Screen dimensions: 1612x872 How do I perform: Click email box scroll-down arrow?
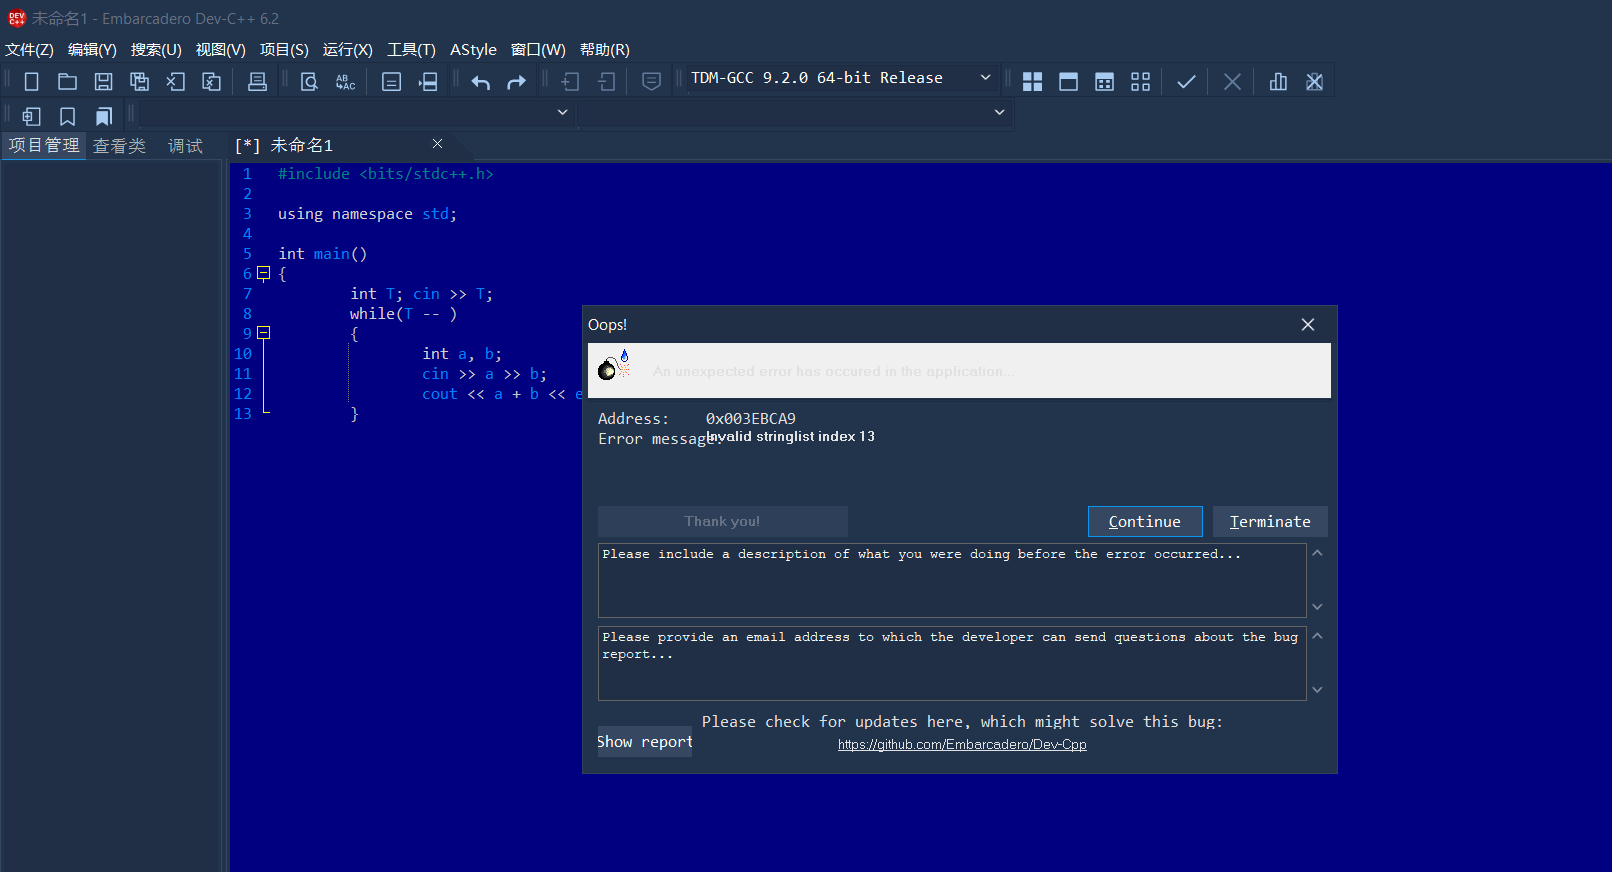point(1318,690)
